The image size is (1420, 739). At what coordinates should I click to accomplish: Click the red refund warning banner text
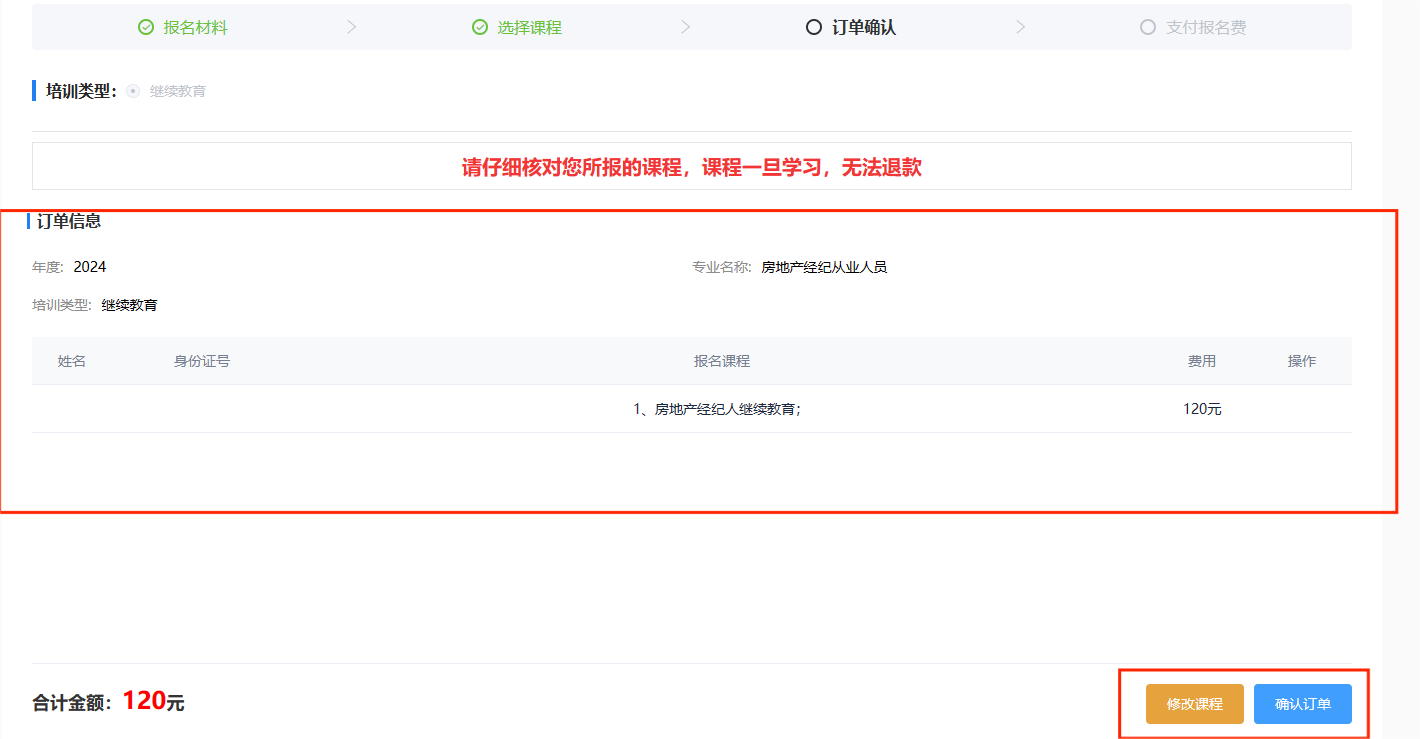691,167
